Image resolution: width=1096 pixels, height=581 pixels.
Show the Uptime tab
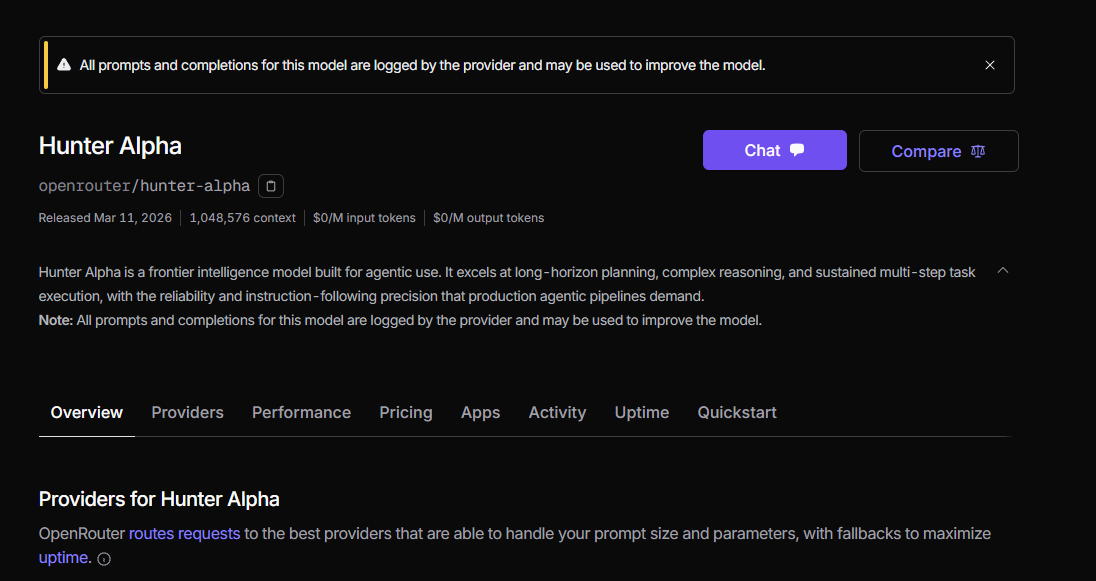(642, 412)
